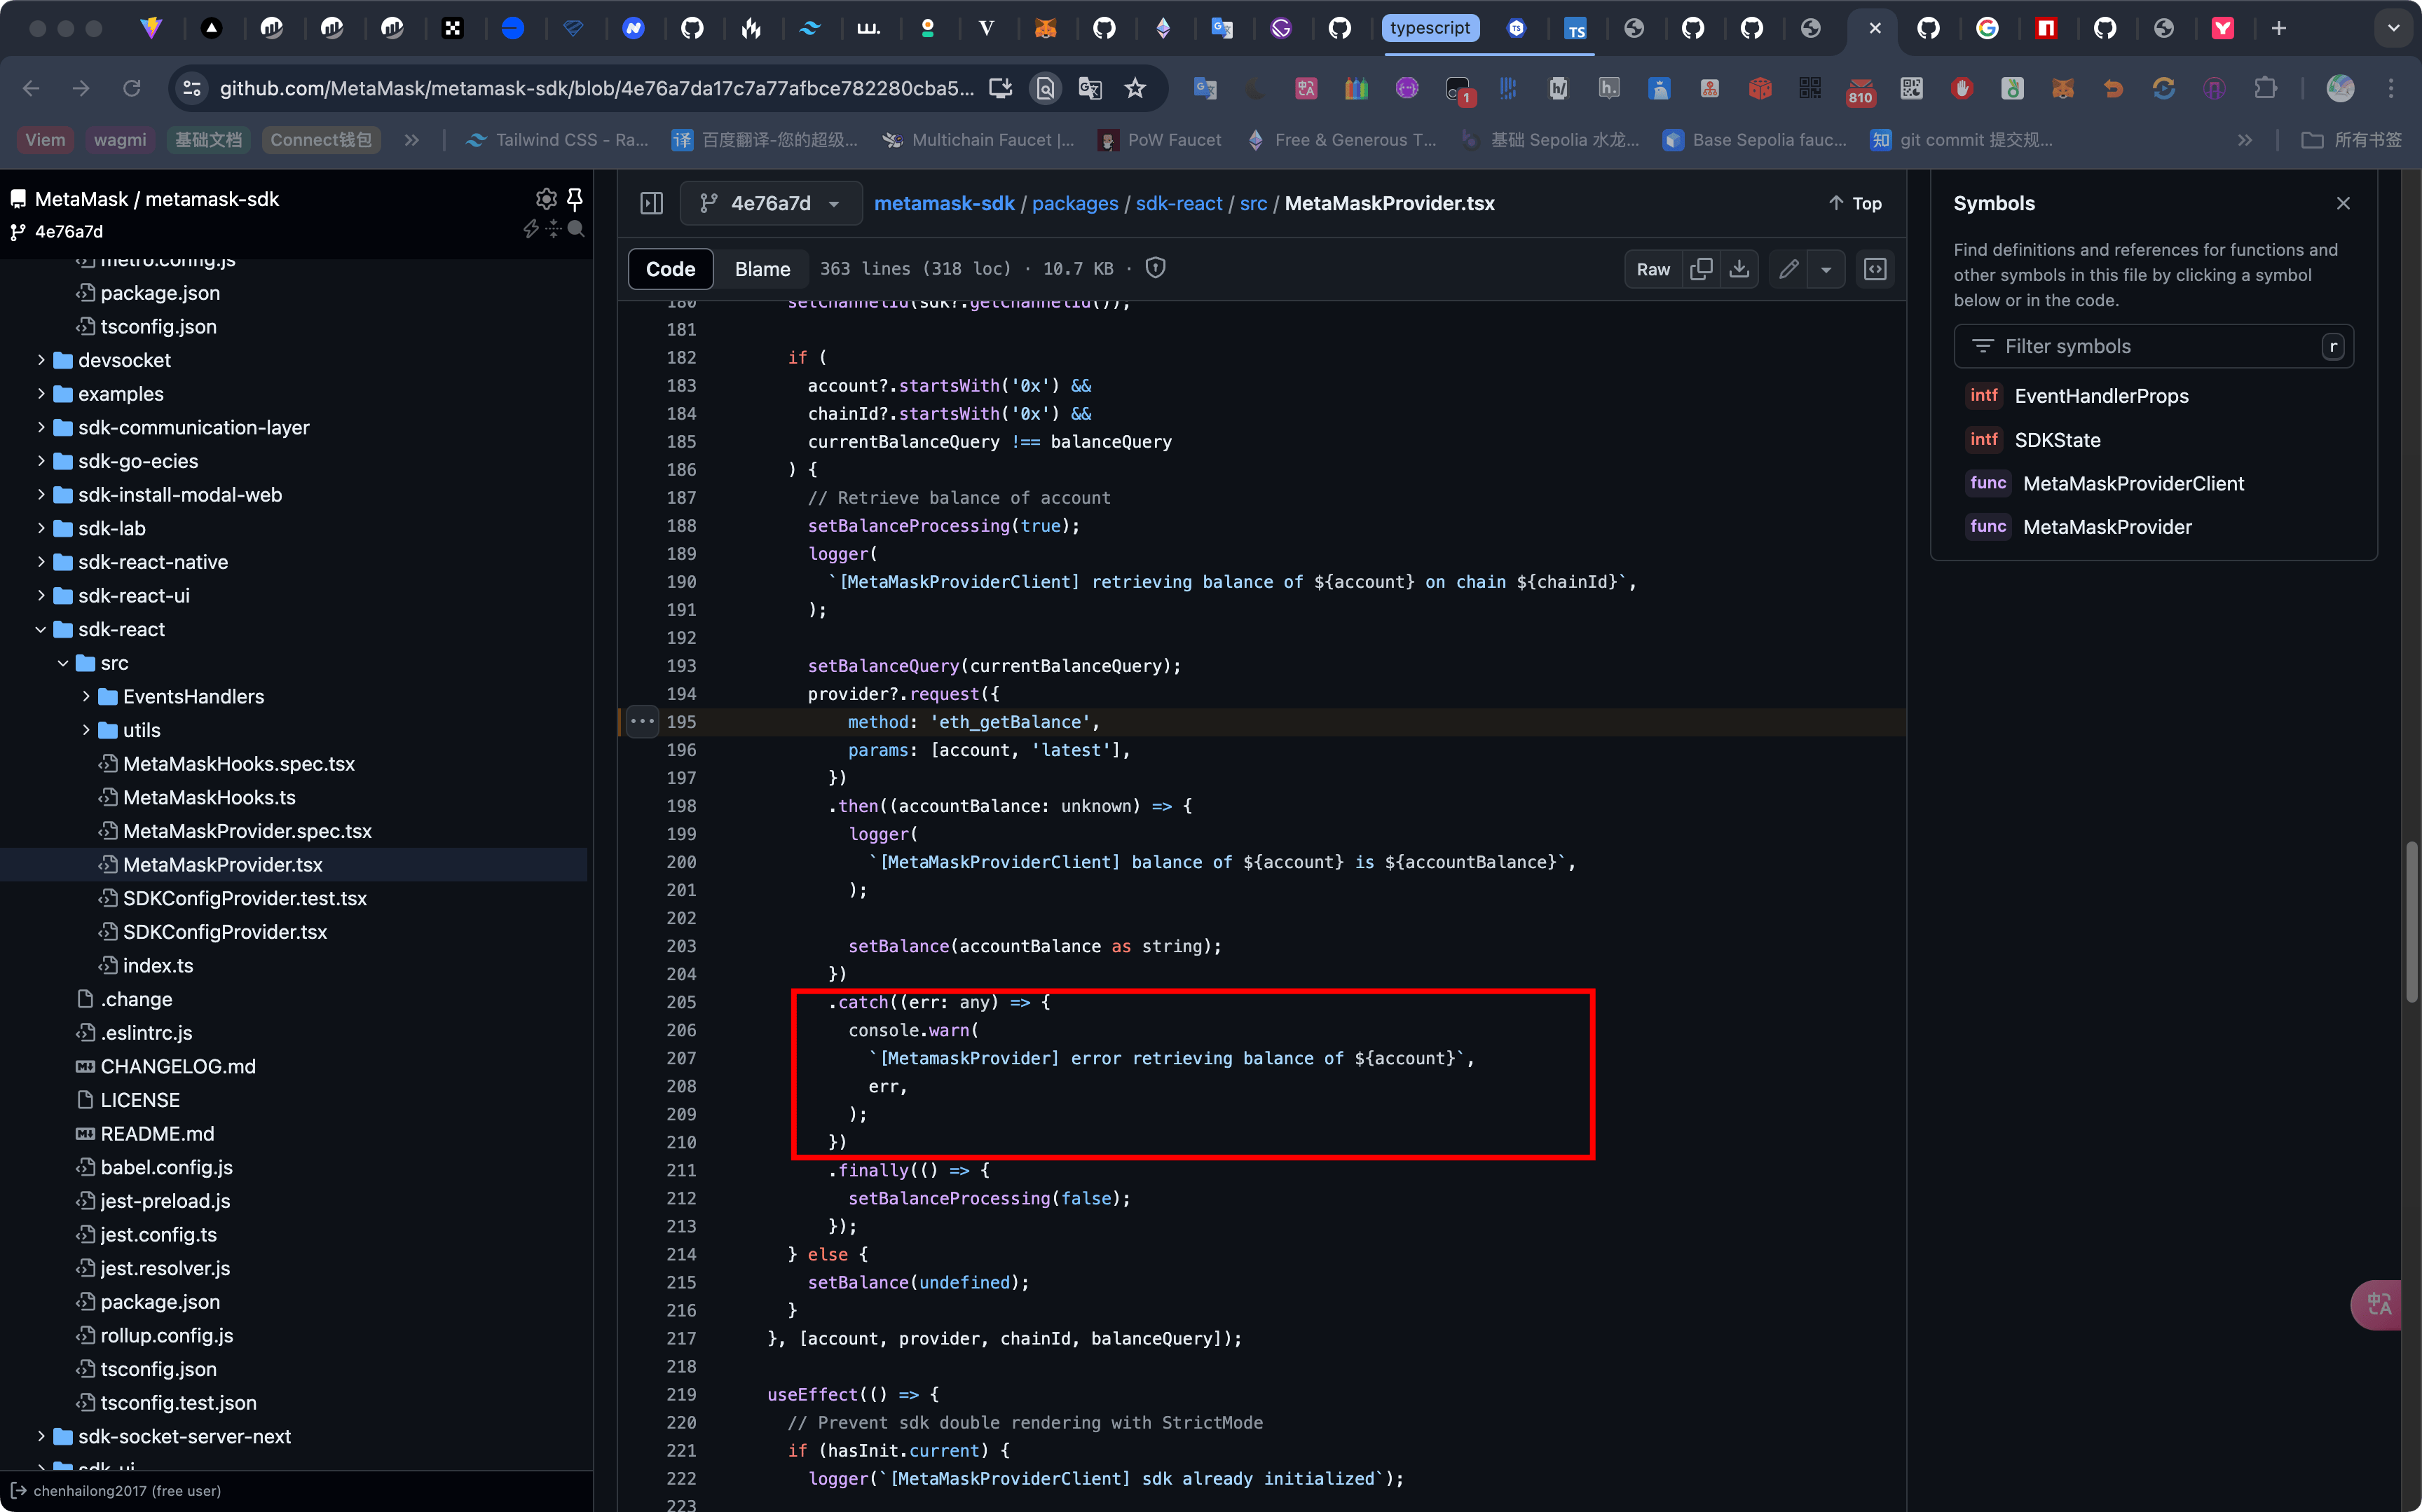Collapse the file tree side panel
2422x1512 pixels.
tap(652, 203)
